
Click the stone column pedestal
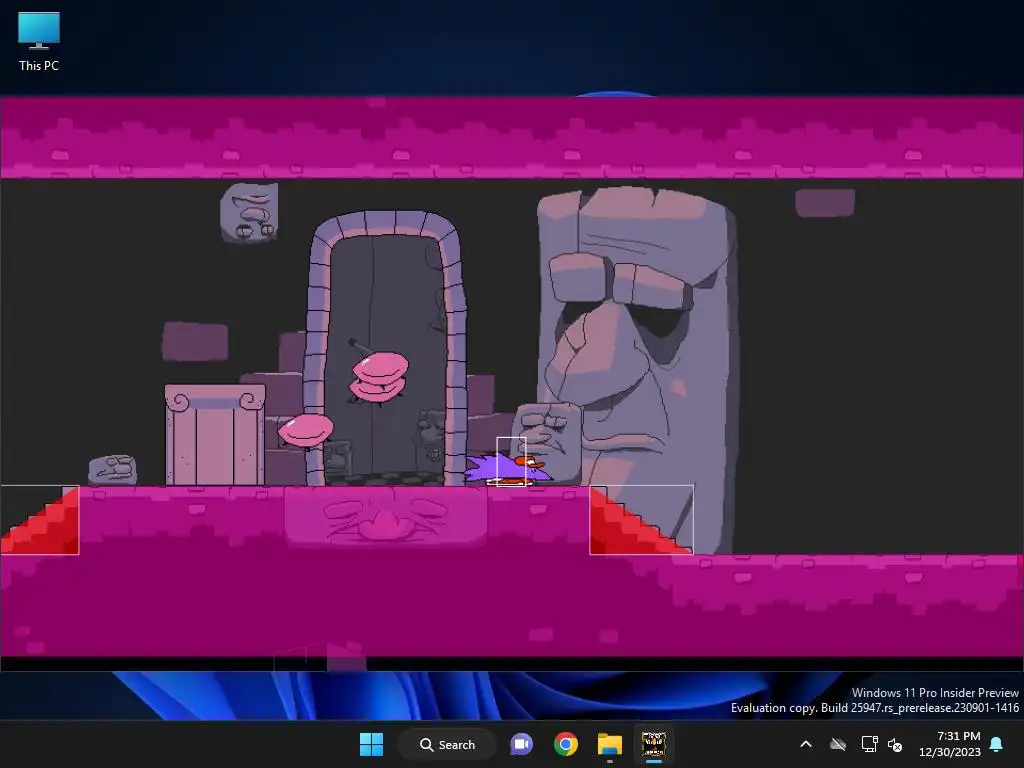[215, 435]
